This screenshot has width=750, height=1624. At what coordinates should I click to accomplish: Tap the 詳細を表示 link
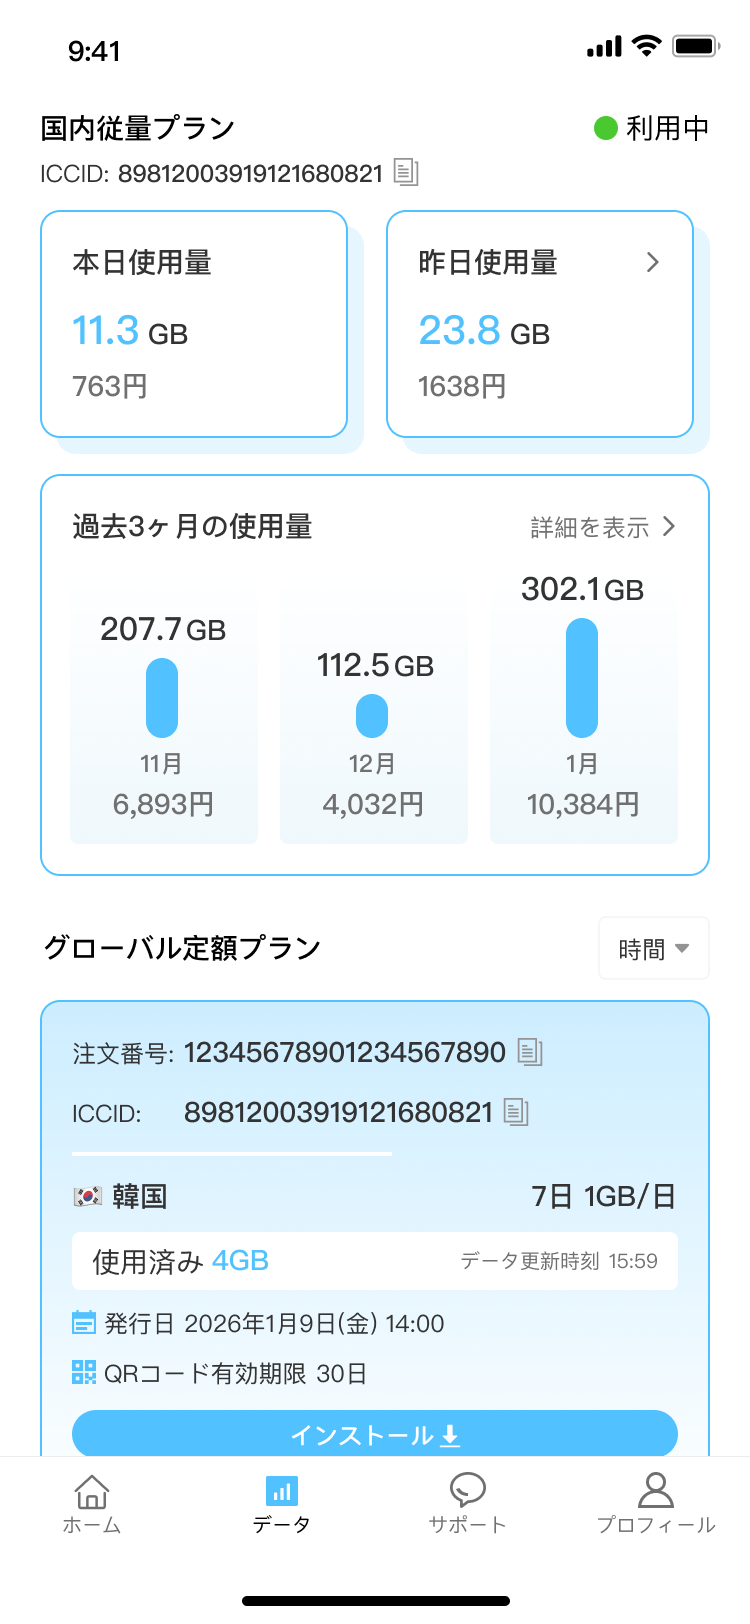pyautogui.click(x=590, y=527)
